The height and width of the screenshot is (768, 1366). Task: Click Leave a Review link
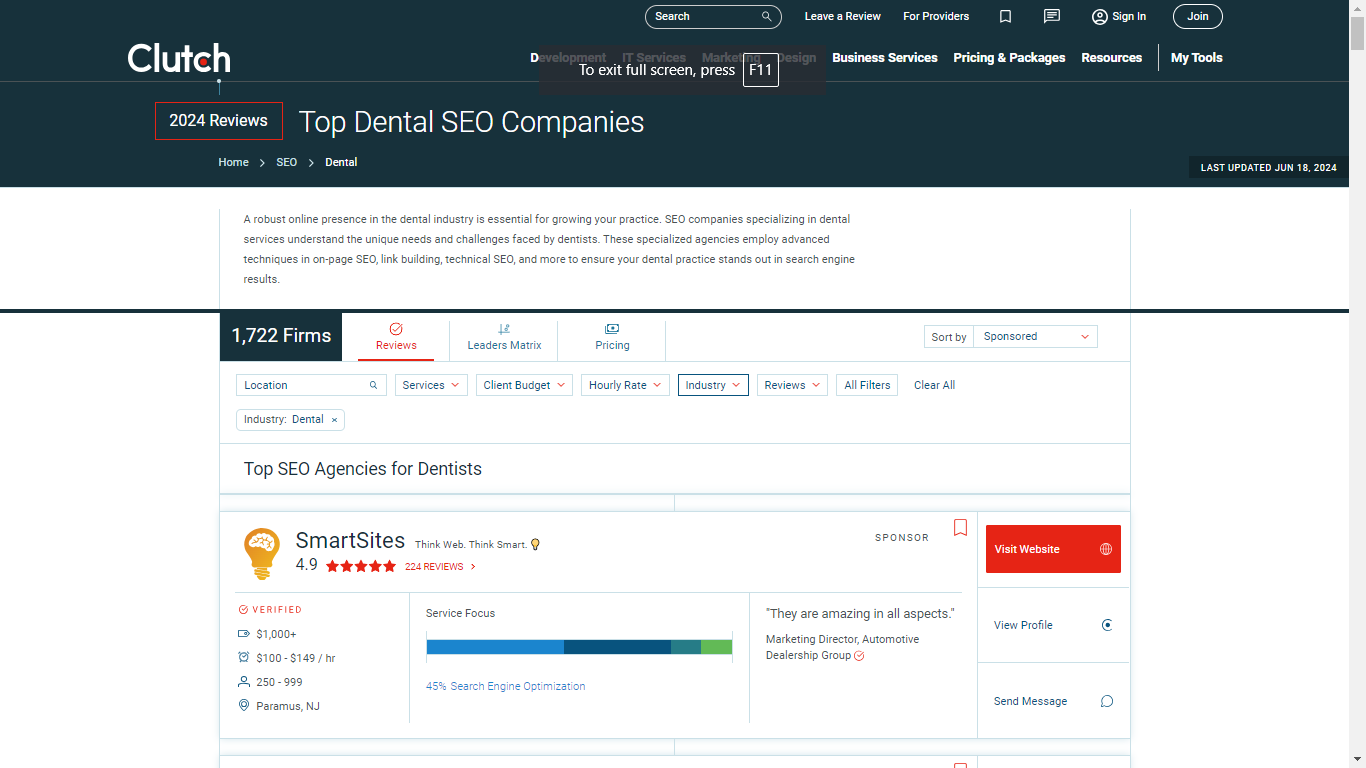coord(843,16)
